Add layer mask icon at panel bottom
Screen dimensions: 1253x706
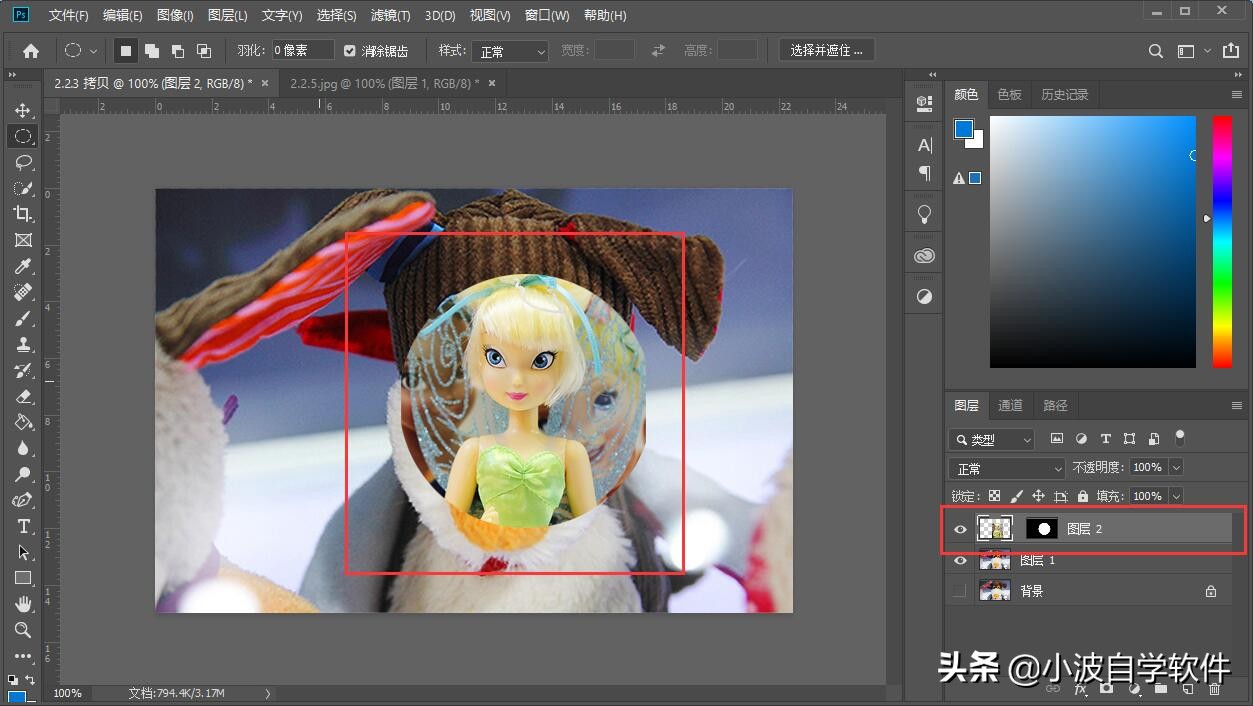pyautogui.click(x=1107, y=689)
